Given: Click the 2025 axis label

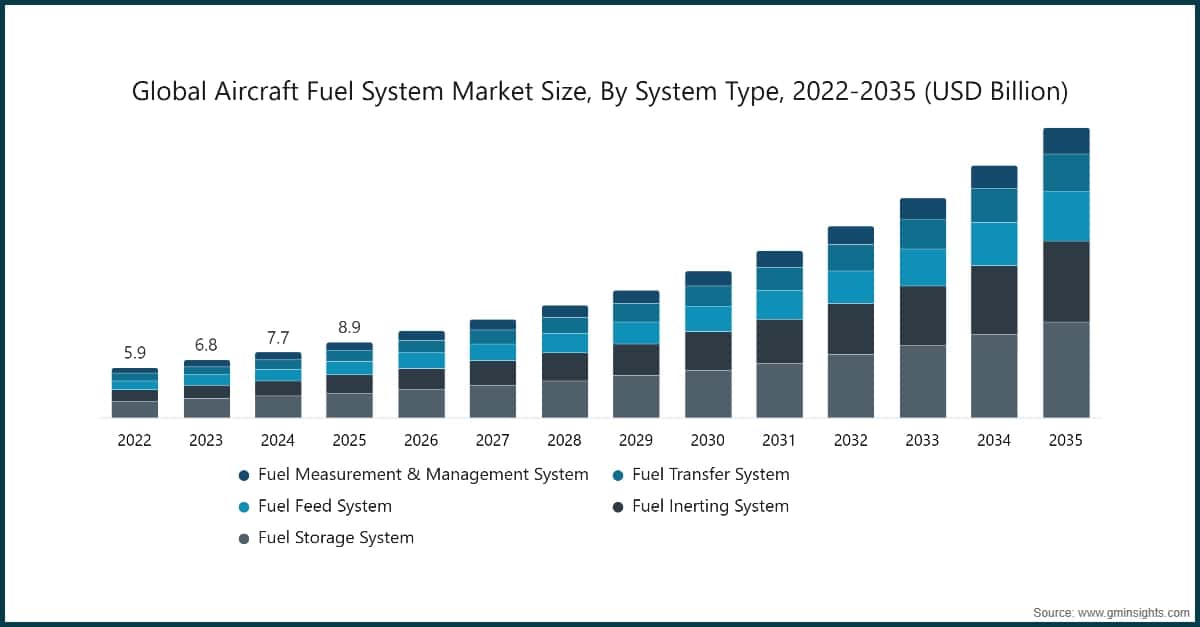Looking at the screenshot, I should [349, 440].
